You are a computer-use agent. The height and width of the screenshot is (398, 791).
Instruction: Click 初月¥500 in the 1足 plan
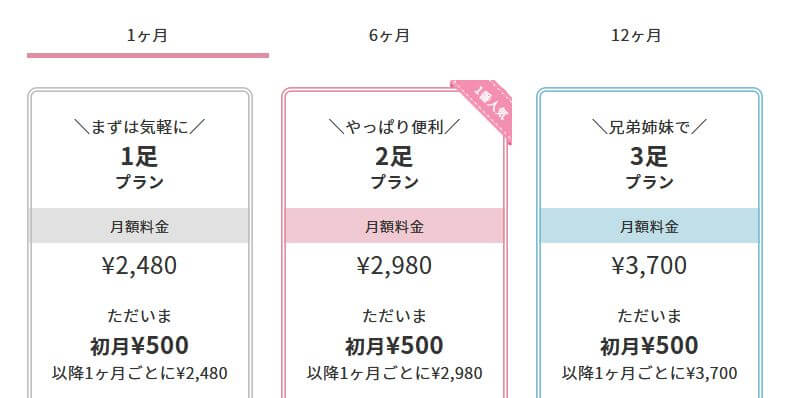click(139, 346)
